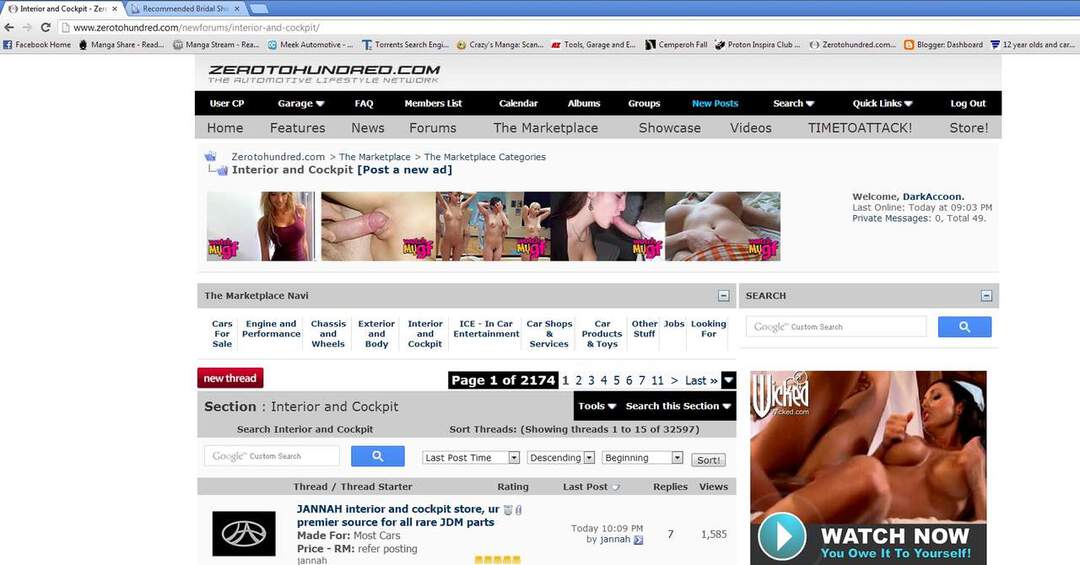Click the blue magnifier under Search Interior and Cockpit
This screenshot has width=1080, height=565.
377,456
